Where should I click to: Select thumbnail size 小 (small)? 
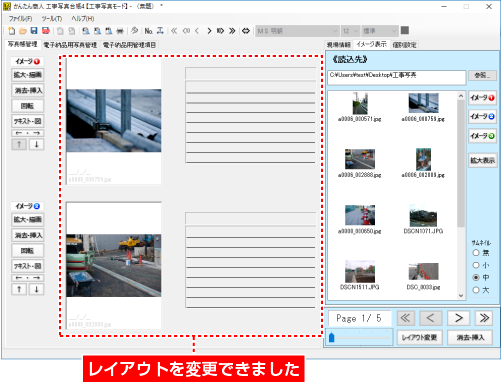(x=476, y=265)
